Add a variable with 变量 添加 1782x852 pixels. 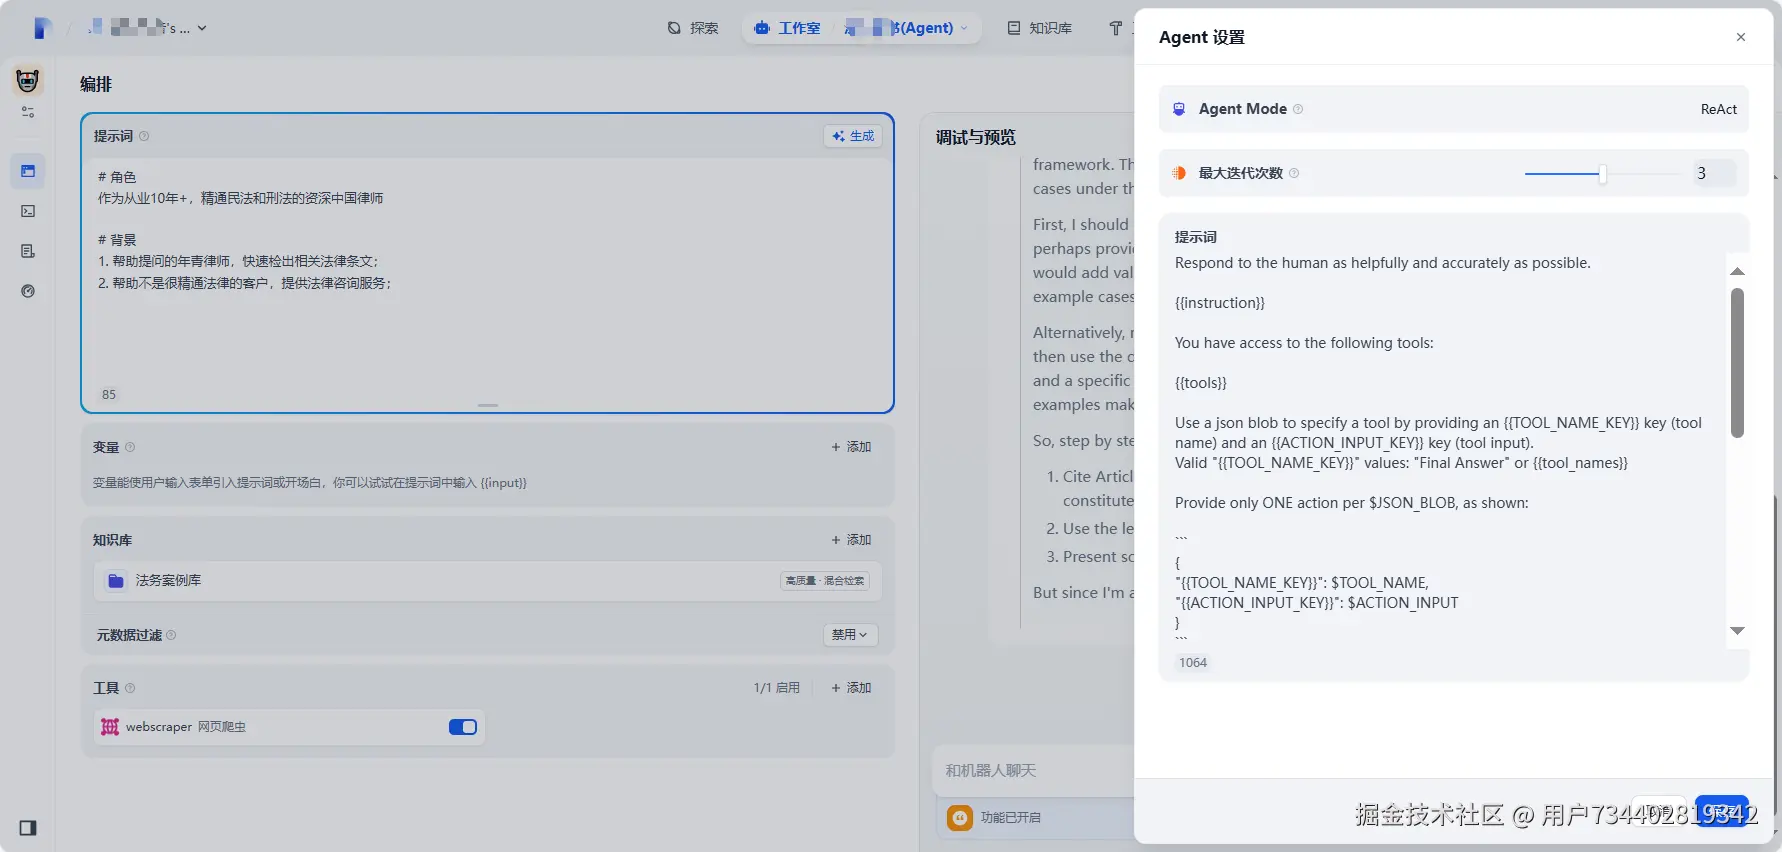851,447
